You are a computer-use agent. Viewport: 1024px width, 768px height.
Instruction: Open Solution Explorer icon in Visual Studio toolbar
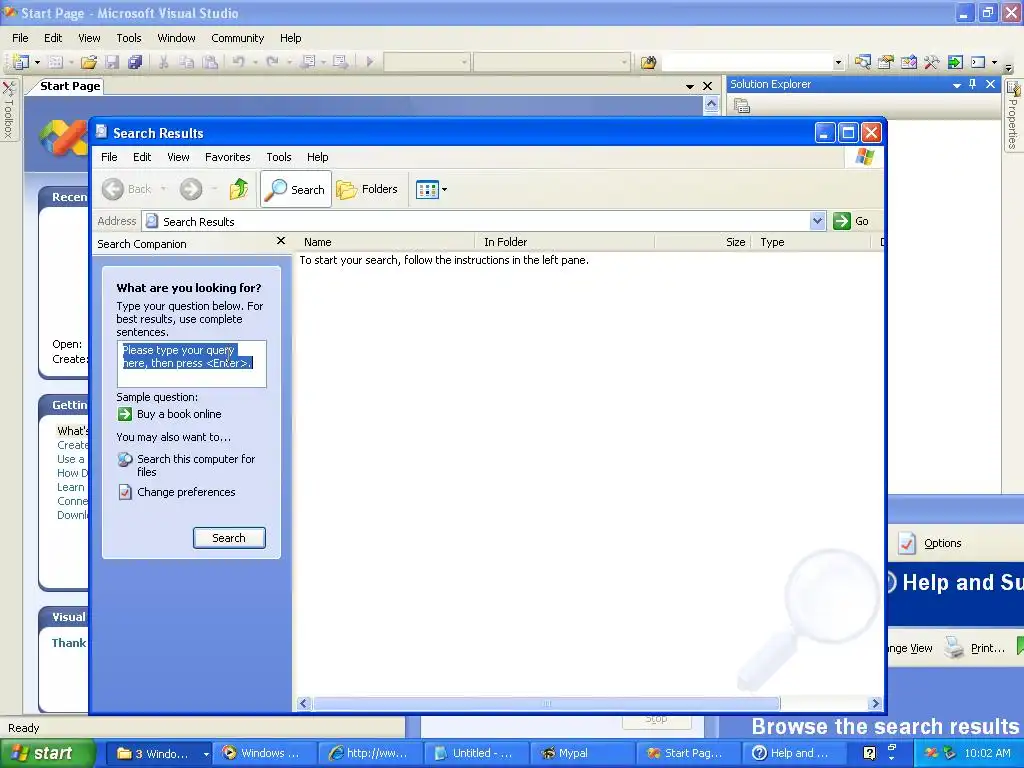[x=863, y=62]
